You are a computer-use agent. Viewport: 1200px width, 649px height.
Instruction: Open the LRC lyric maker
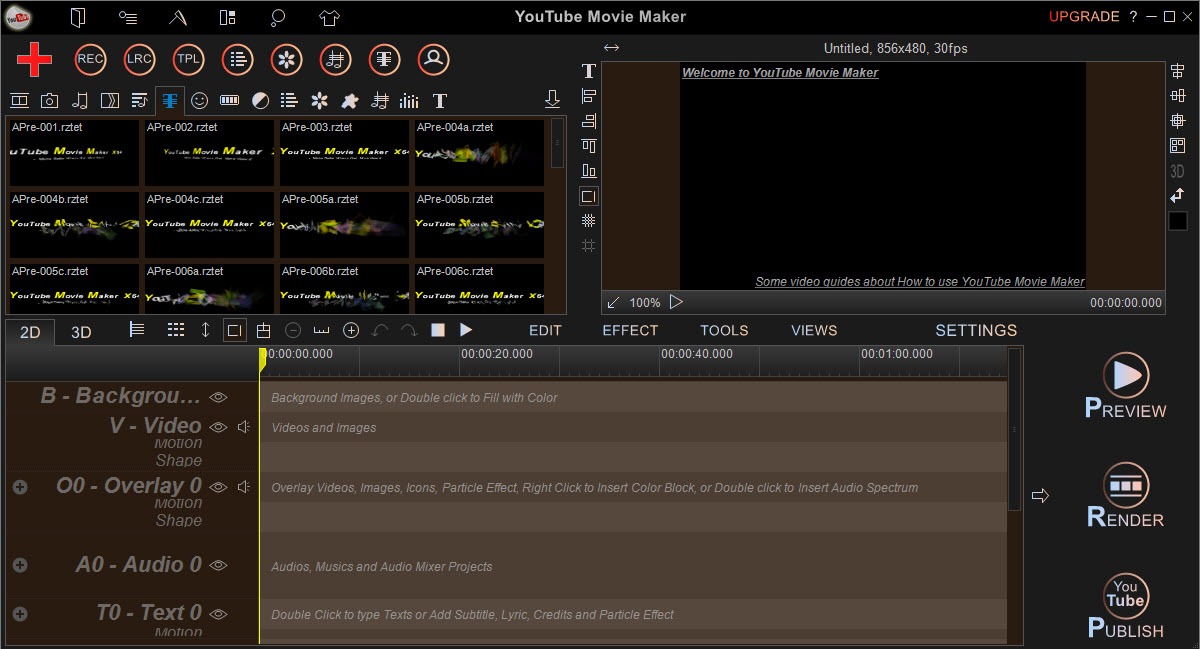click(139, 60)
